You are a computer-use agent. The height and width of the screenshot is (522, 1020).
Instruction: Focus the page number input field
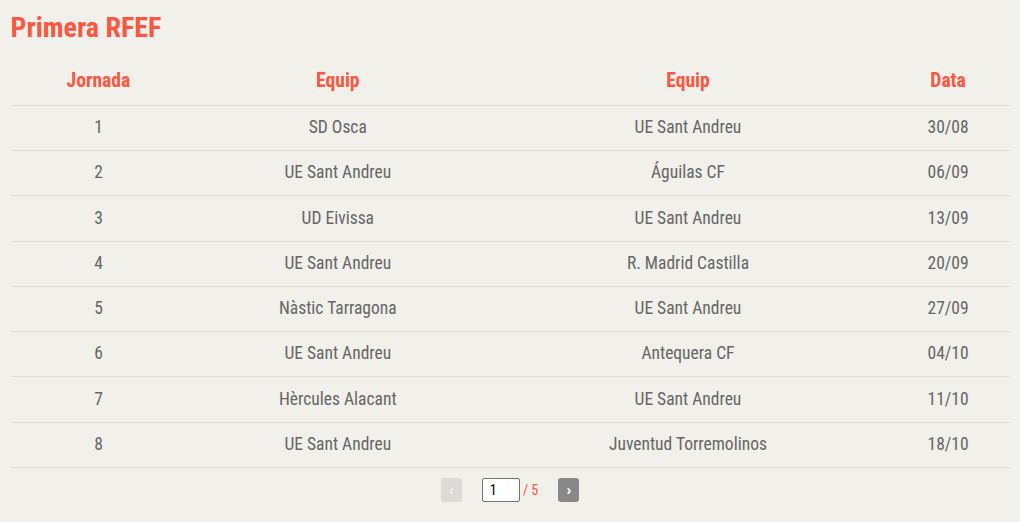coord(500,490)
